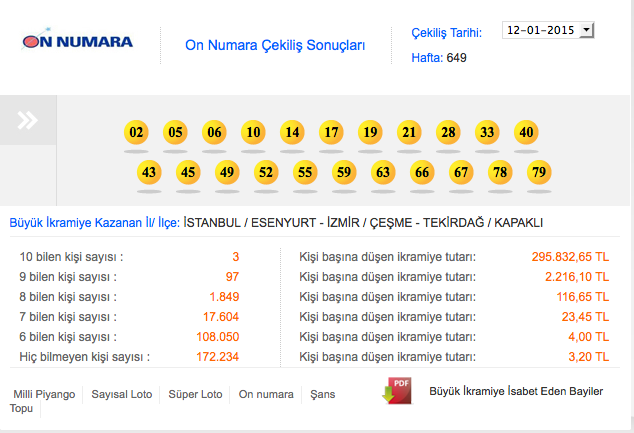Click the prize amount 116,65 TL
The height and width of the screenshot is (433, 634).
click(x=583, y=297)
